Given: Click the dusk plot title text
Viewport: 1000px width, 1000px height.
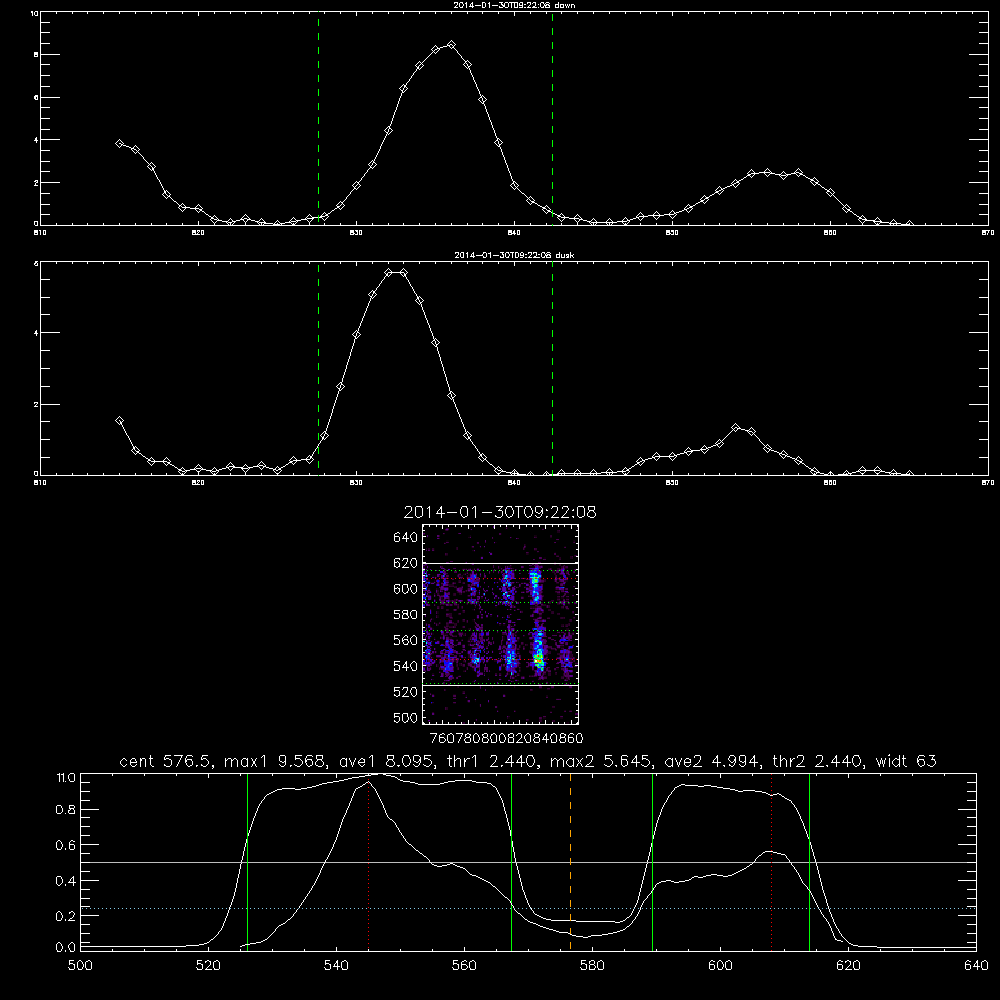Looking at the screenshot, I should (x=514, y=255).
